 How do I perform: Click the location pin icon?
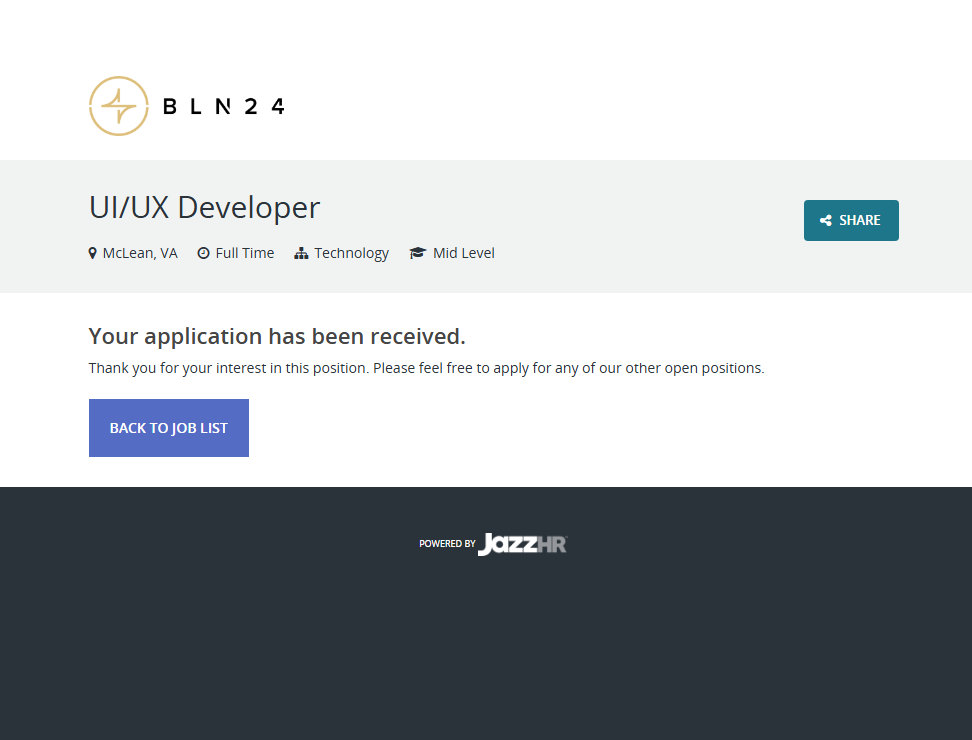pyautogui.click(x=93, y=253)
